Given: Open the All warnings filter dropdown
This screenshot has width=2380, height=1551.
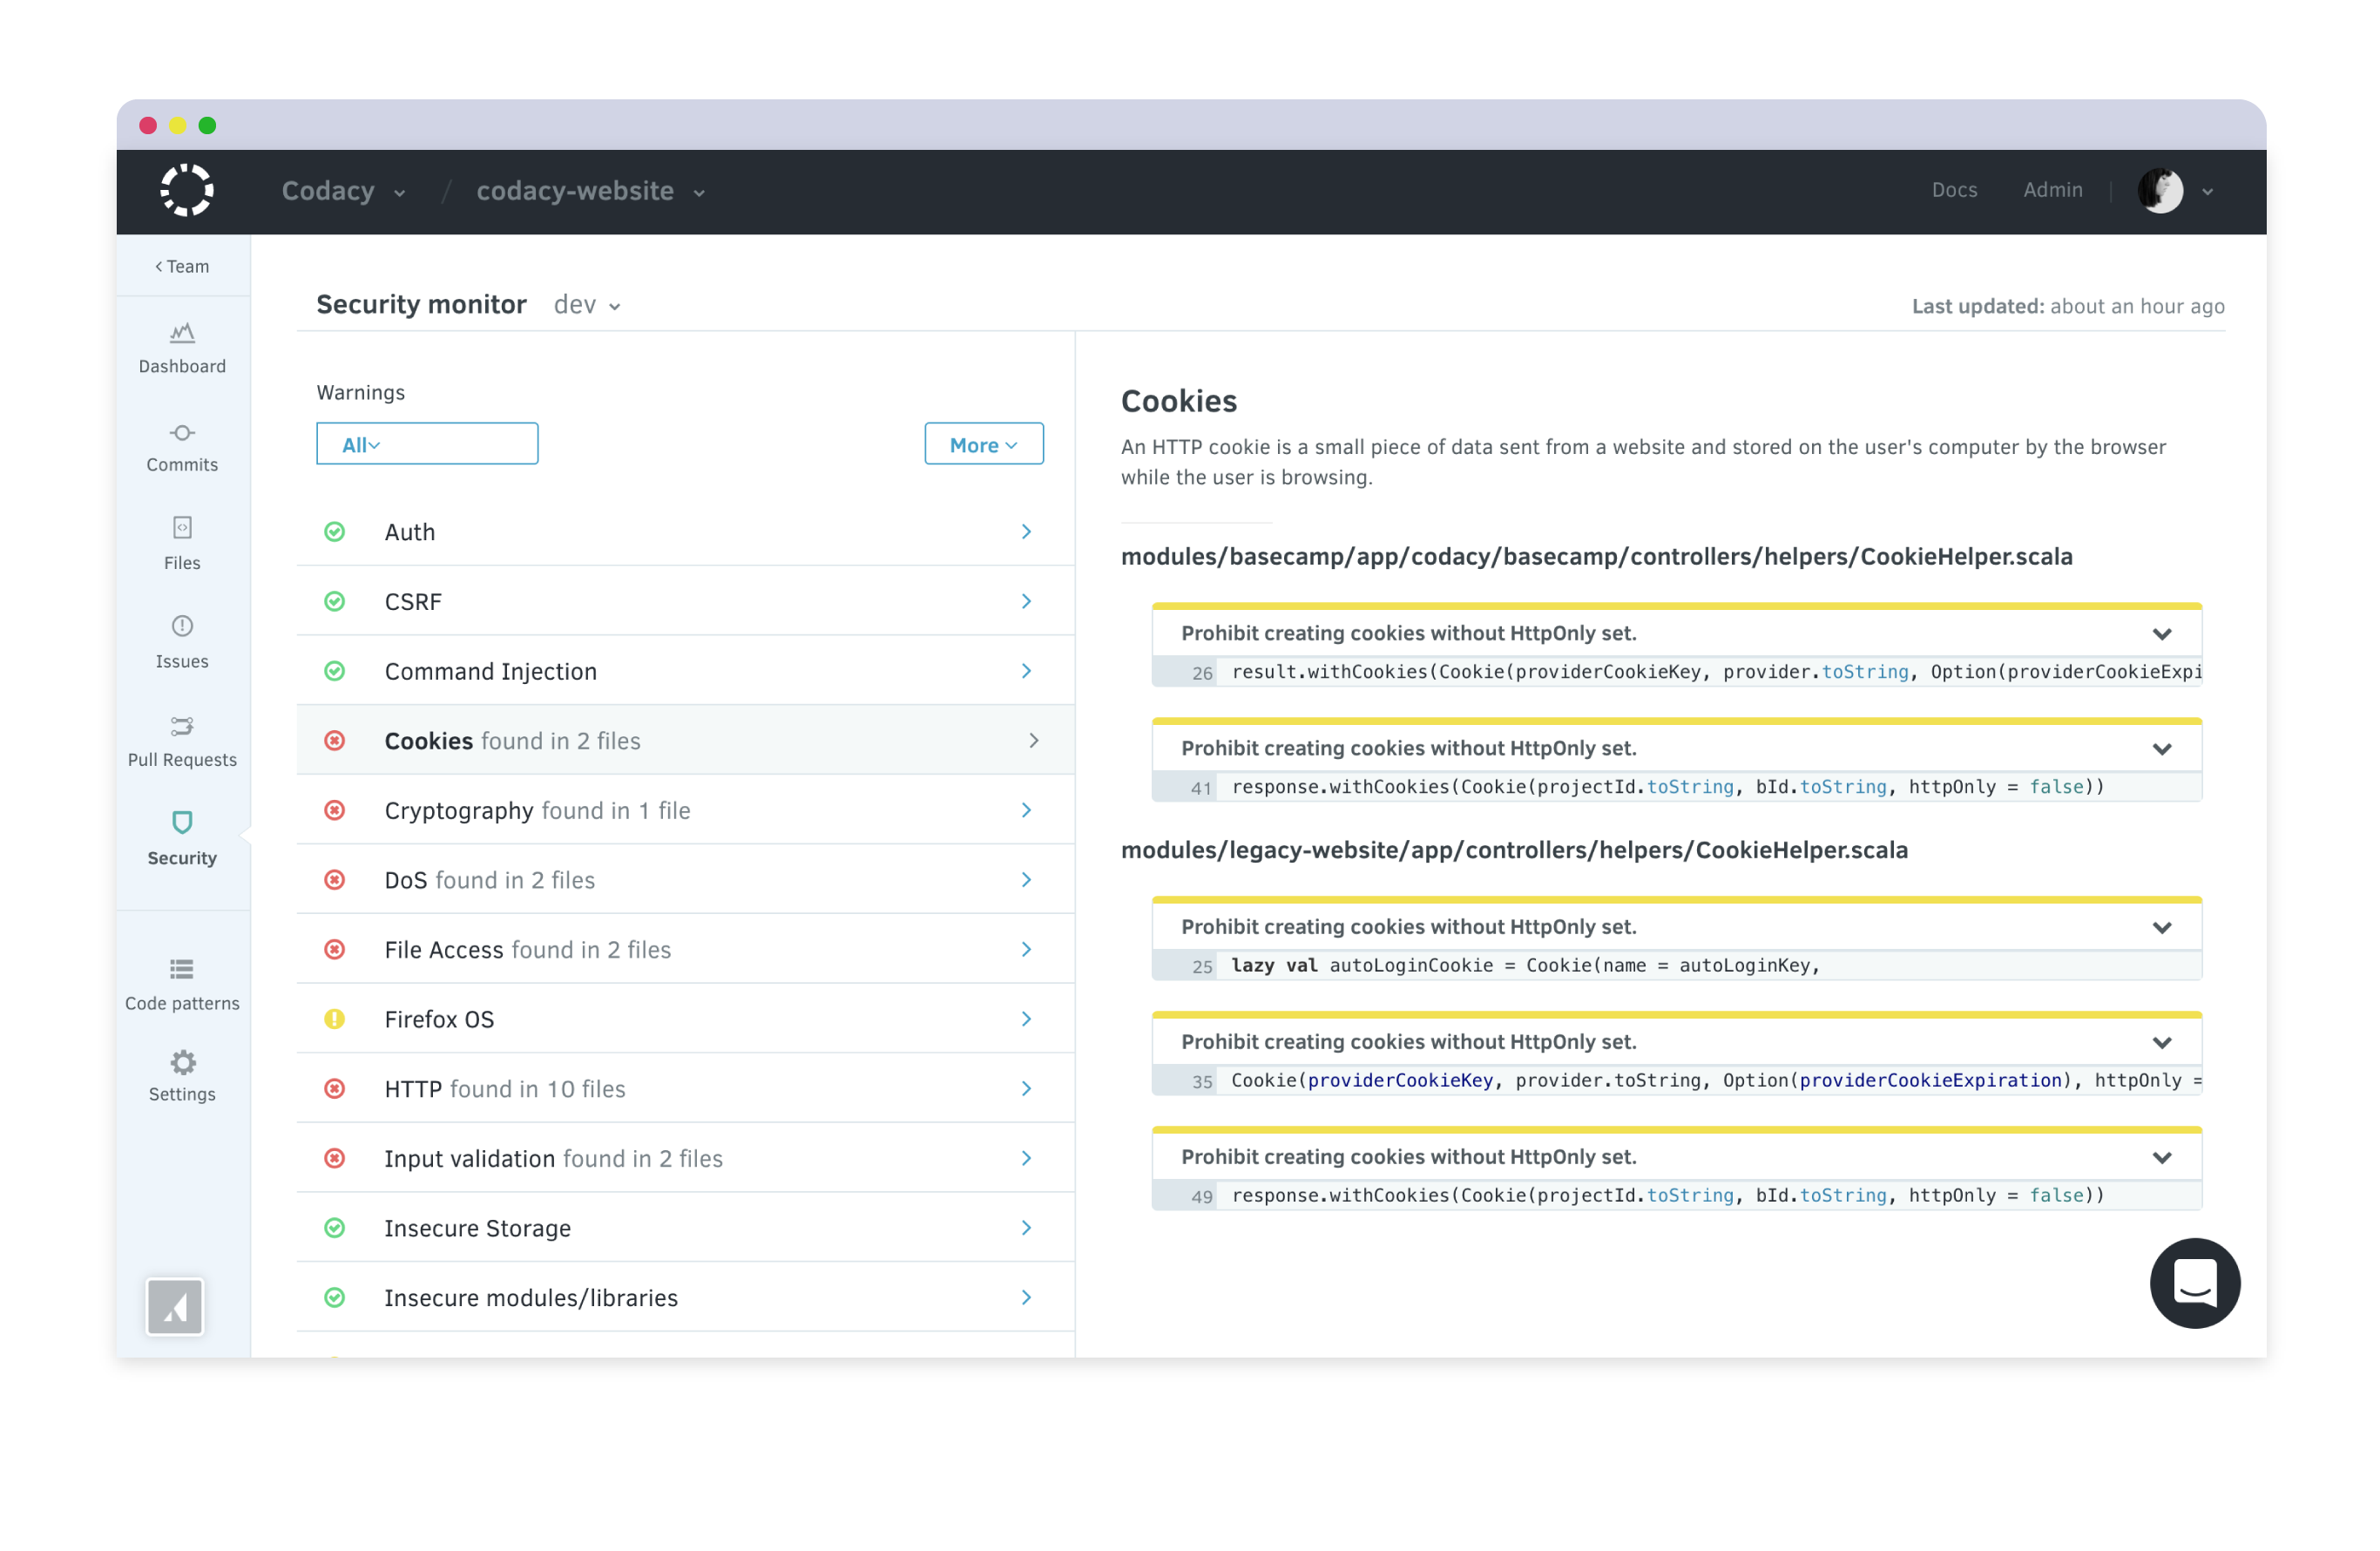Looking at the screenshot, I should point(427,444).
